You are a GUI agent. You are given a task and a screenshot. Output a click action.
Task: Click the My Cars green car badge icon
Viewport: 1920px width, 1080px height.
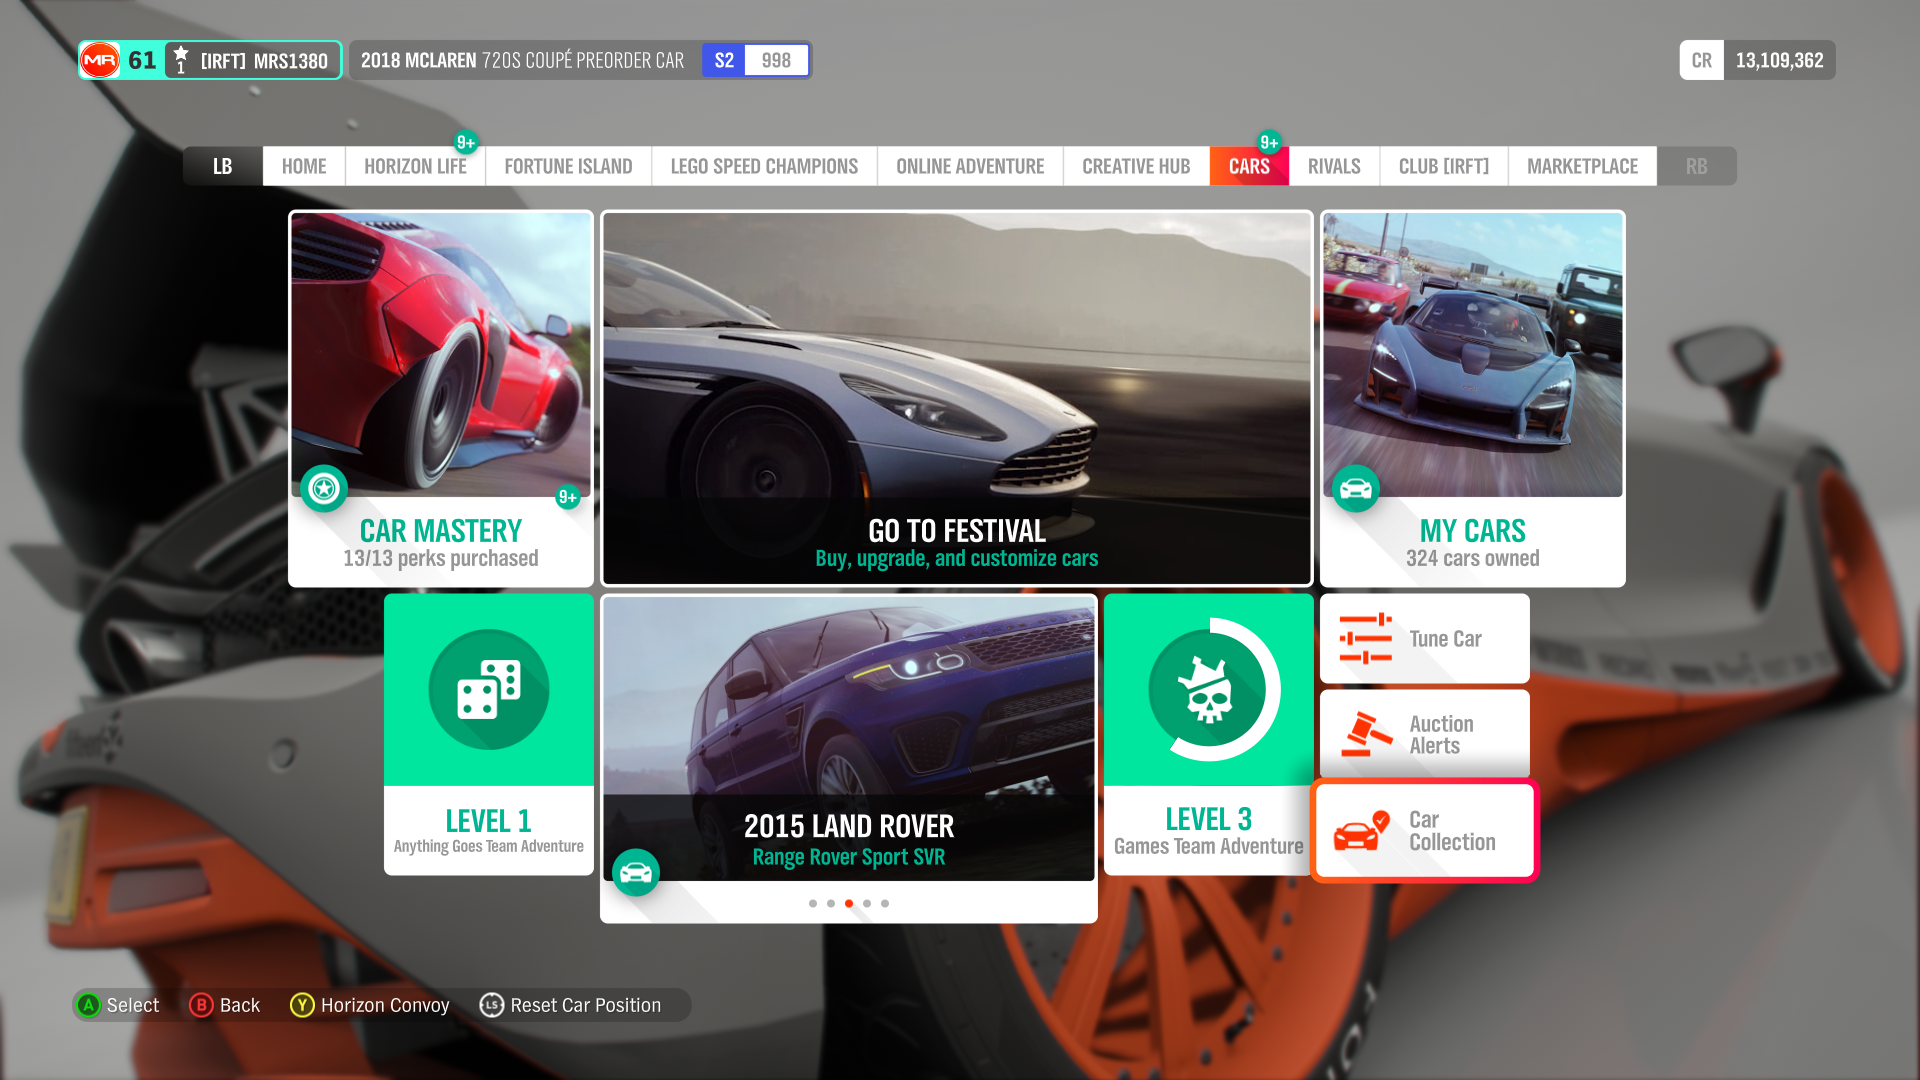coord(1356,488)
